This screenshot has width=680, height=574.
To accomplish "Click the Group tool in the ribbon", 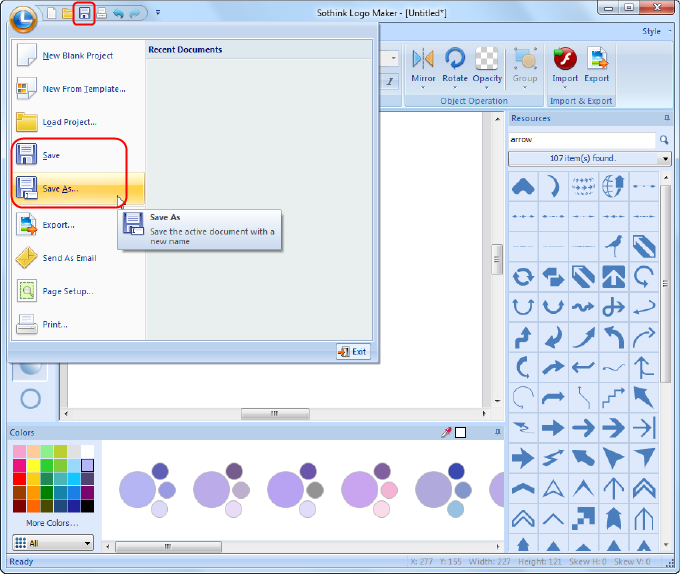I will [525, 65].
